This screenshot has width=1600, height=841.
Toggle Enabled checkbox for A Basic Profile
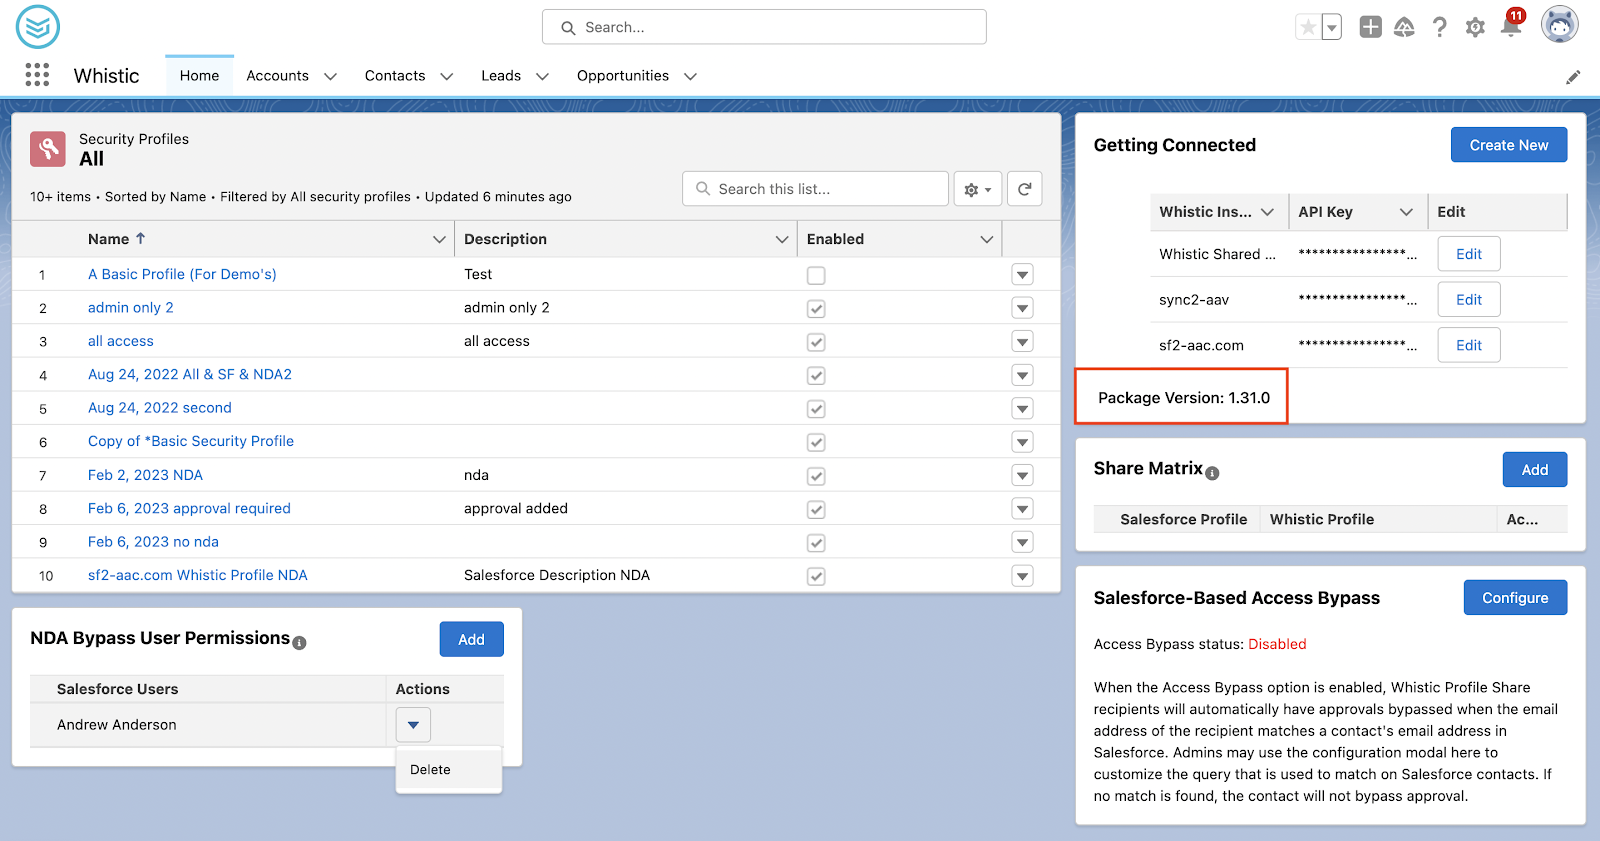pos(816,275)
